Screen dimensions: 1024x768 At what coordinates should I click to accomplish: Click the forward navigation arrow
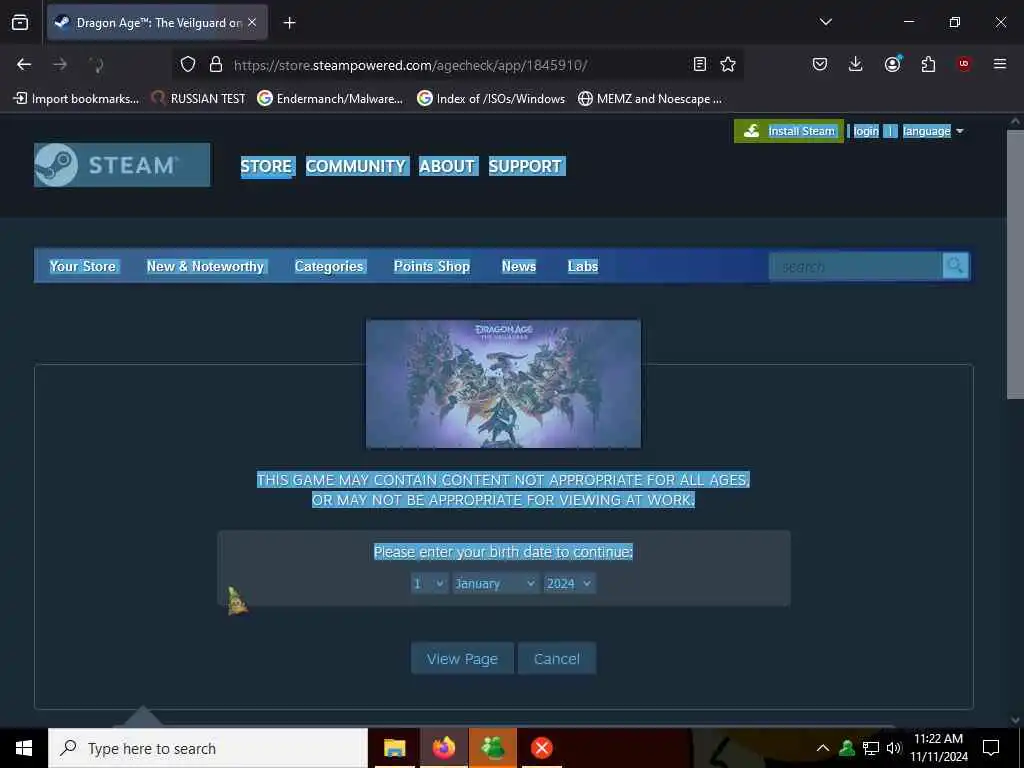pos(59,64)
